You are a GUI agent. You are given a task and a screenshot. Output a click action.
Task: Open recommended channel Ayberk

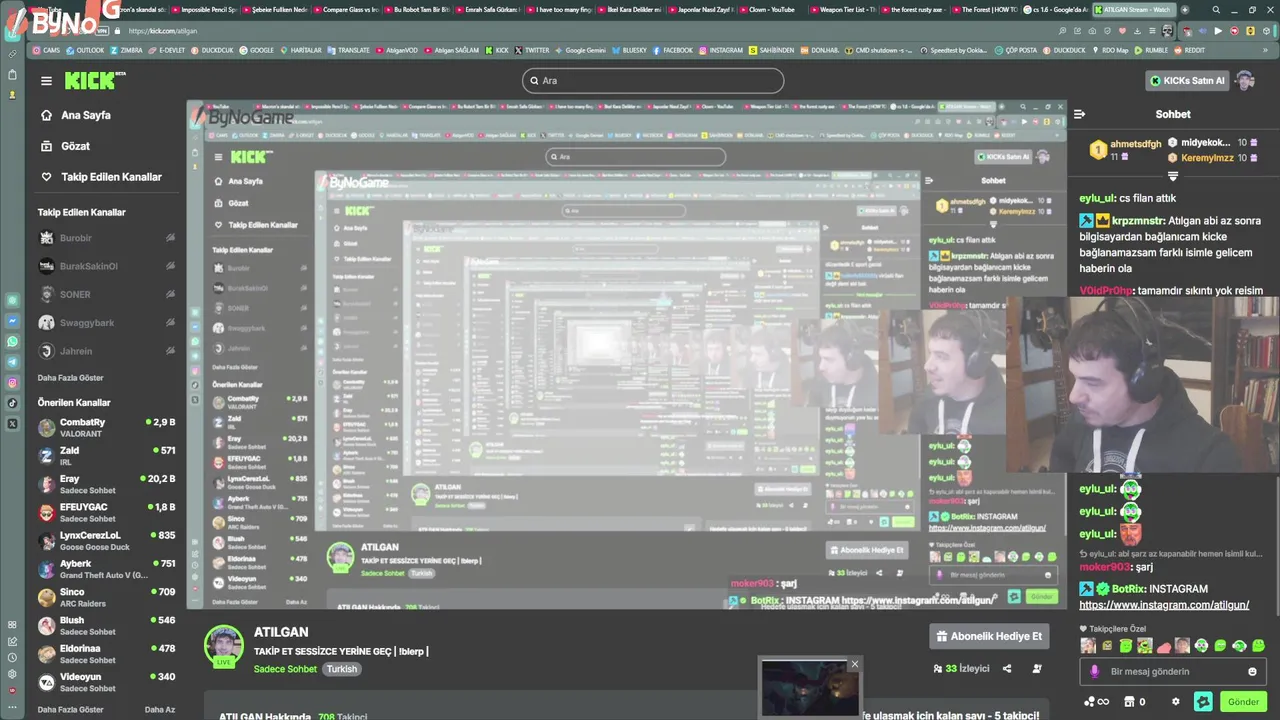[106, 569]
